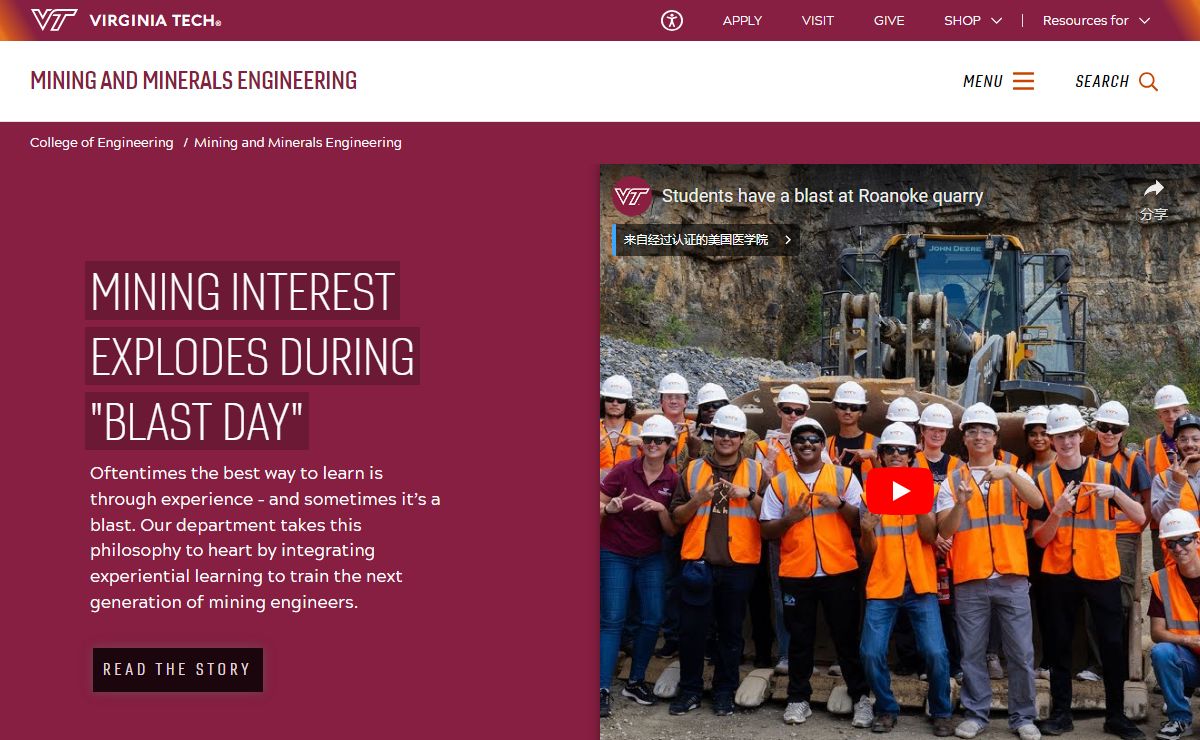Viewport: 1200px width, 740px height.
Task: Open the video title link on the player
Action: [822, 196]
